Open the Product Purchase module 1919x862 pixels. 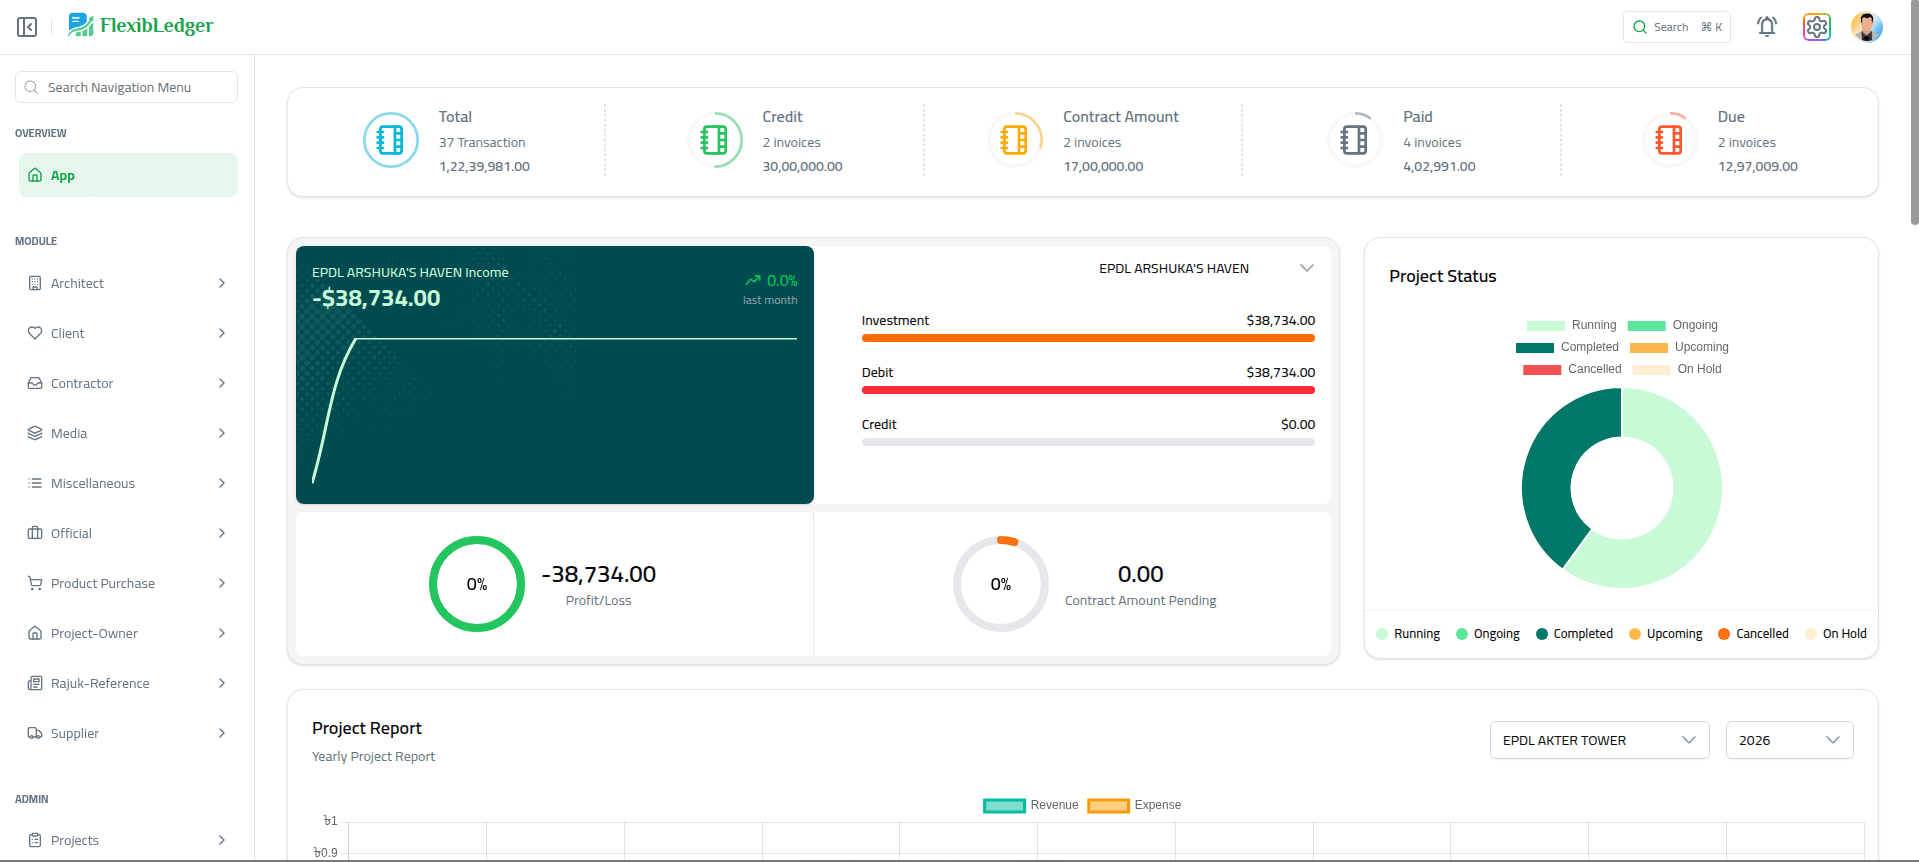coord(128,583)
